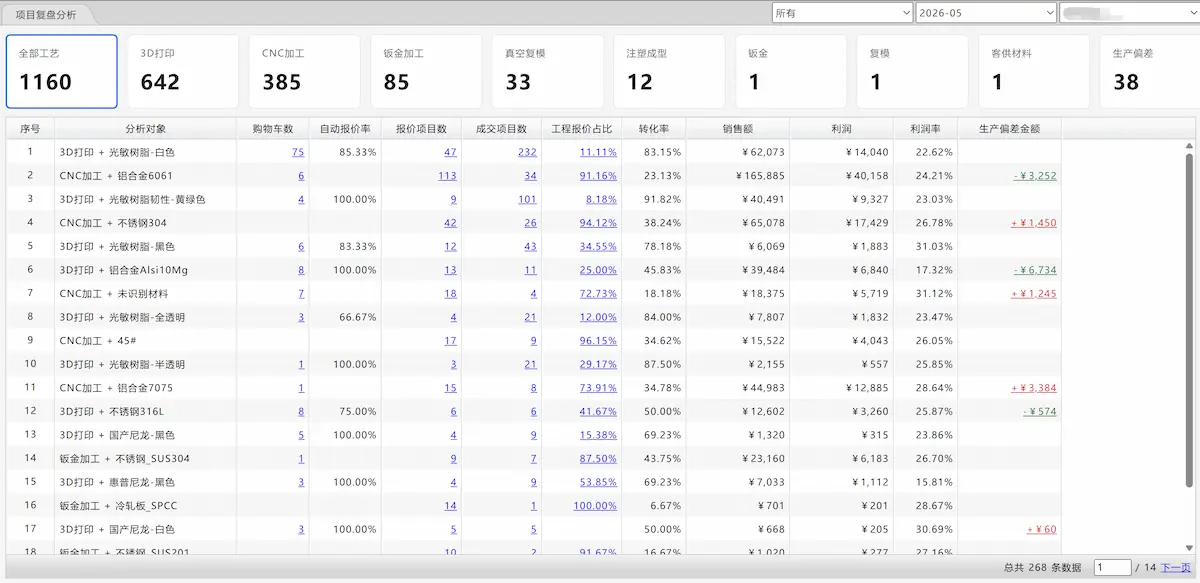Open the 11.11% engineering quote link
Screen dimensions: 1200x583
[598, 152]
